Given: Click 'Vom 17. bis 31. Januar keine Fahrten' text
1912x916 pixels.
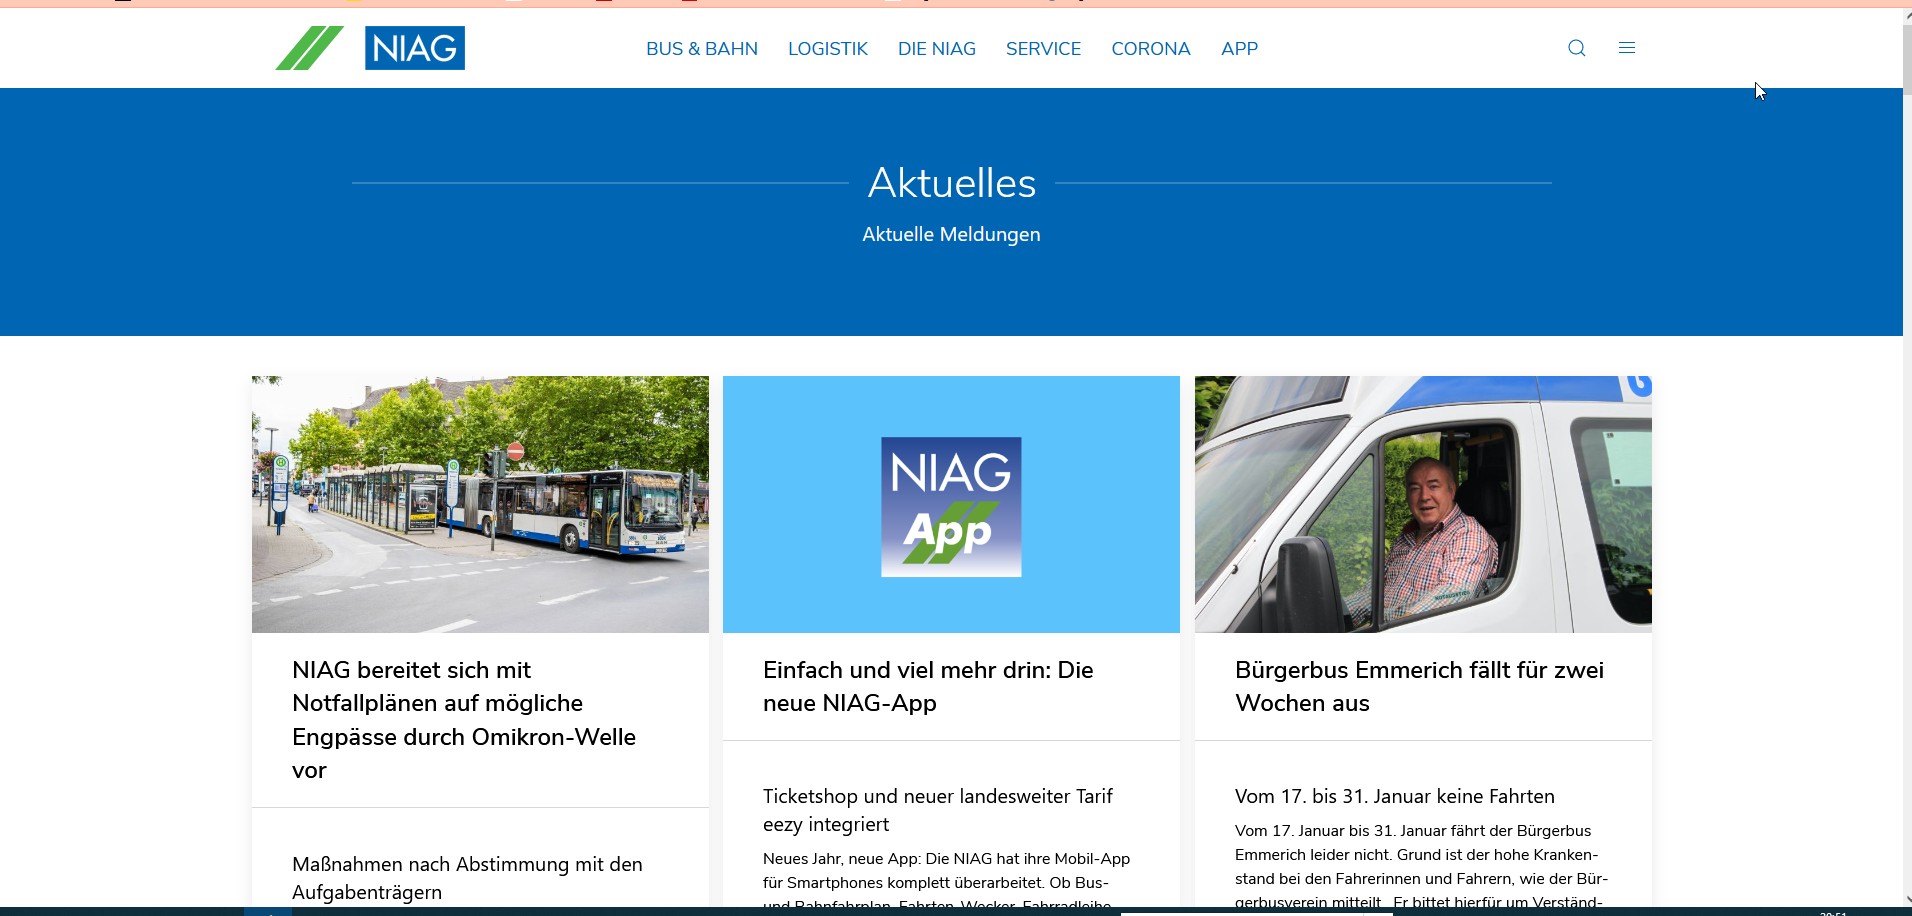Looking at the screenshot, I should tap(1395, 796).
